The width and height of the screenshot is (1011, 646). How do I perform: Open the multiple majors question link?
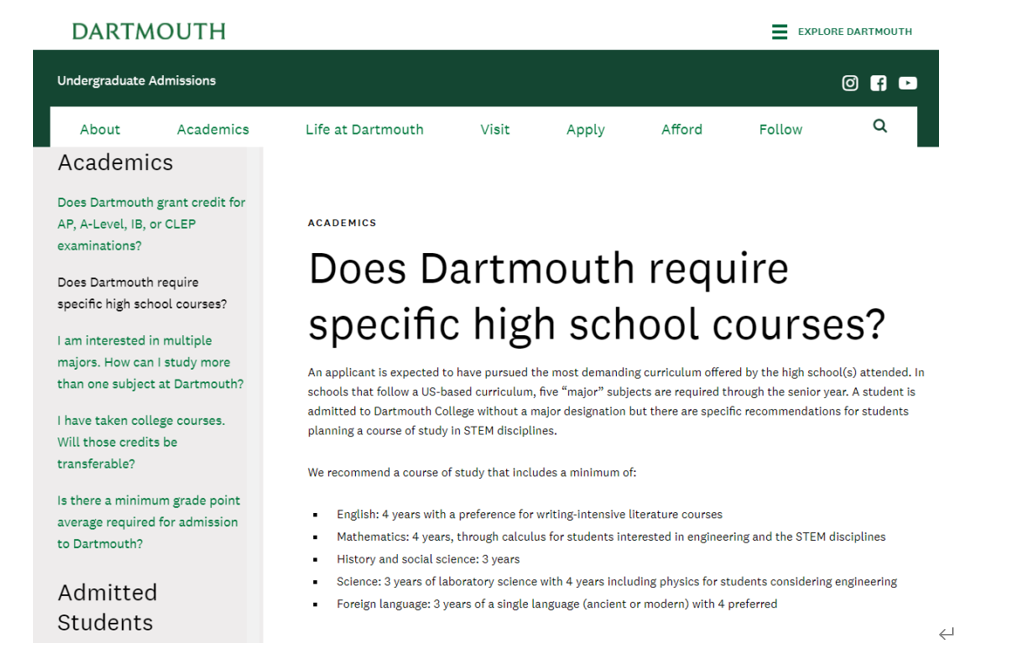coord(150,362)
